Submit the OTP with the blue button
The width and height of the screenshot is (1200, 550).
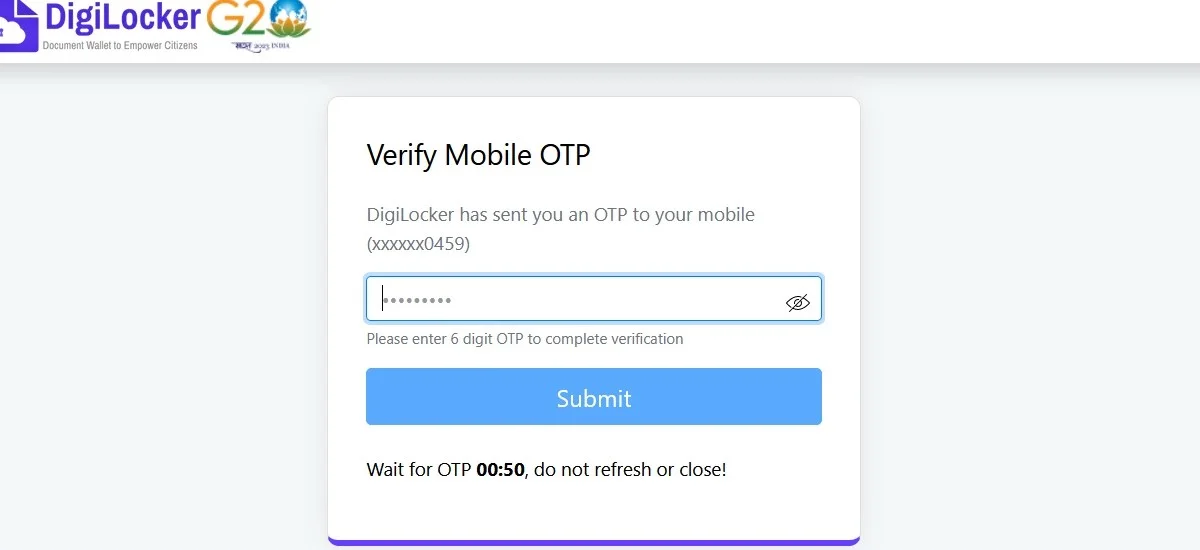pyautogui.click(x=594, y=397)
